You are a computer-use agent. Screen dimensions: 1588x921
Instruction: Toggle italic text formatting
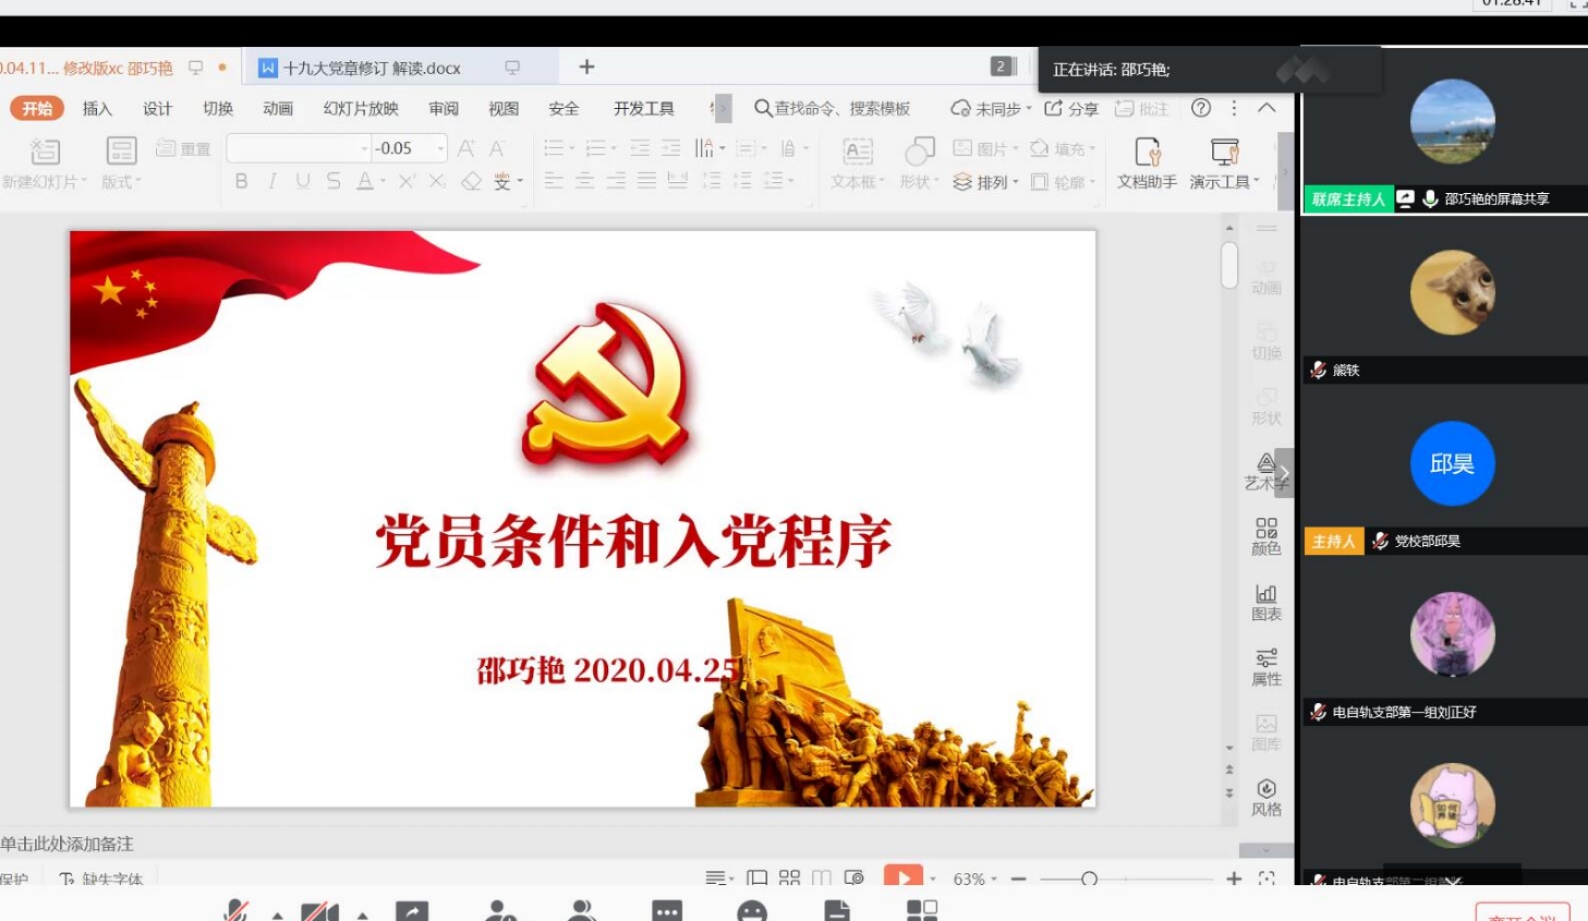[x=272, y=181]
